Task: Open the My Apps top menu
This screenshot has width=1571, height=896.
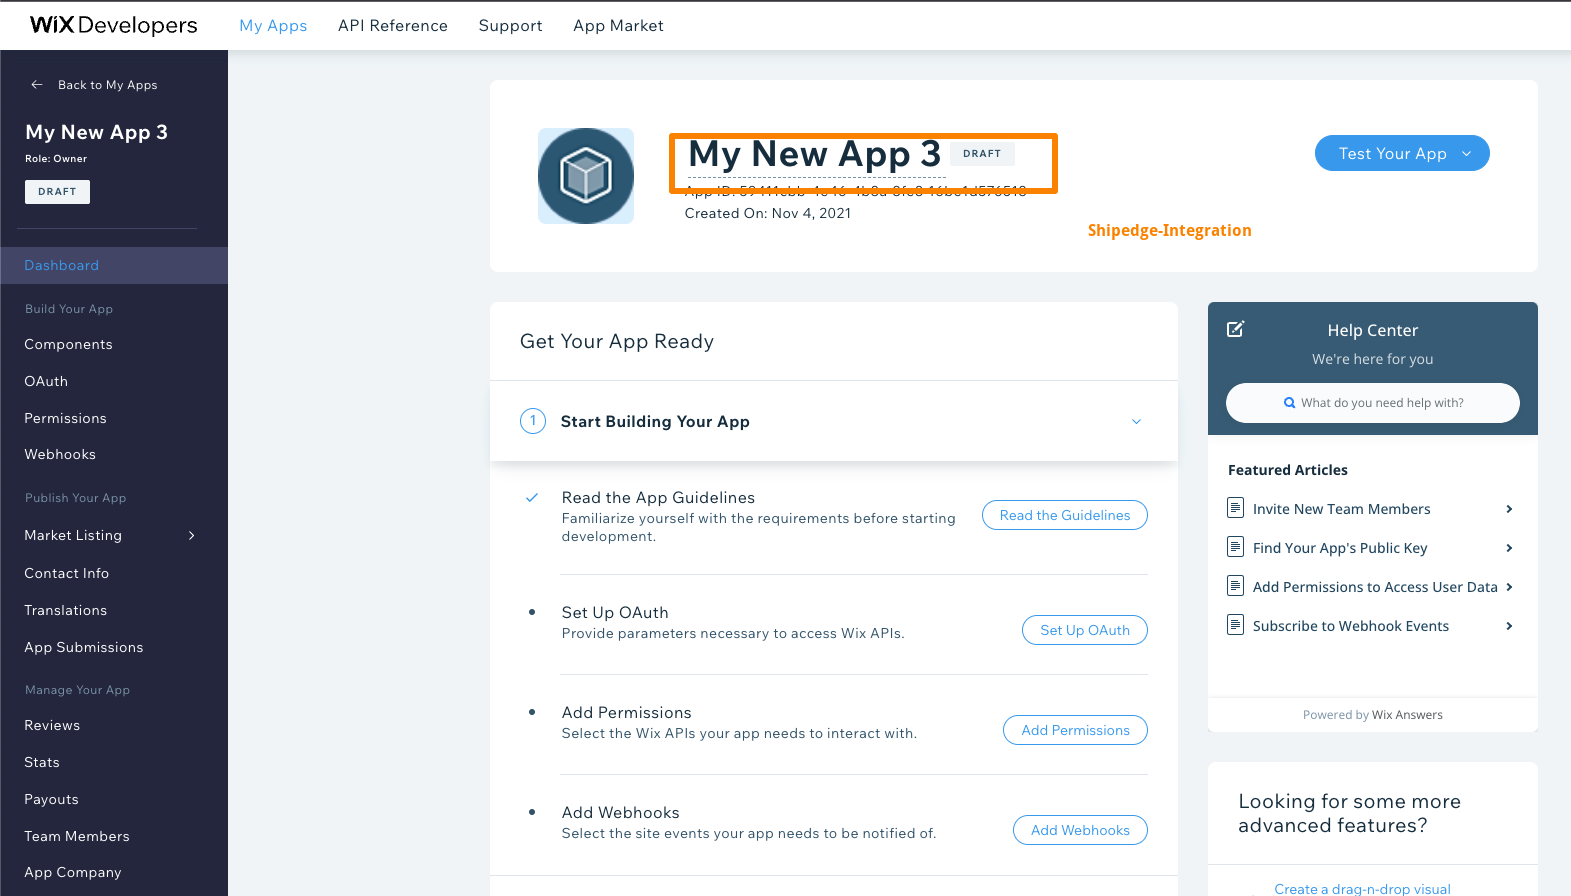Action: 273,26
